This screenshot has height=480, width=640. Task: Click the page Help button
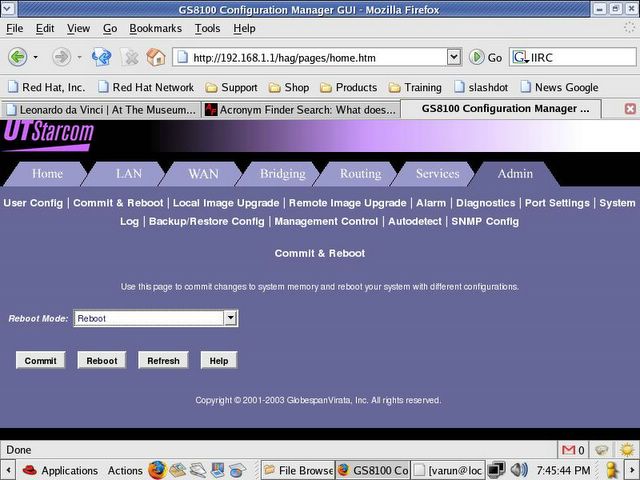pos(219,360)
